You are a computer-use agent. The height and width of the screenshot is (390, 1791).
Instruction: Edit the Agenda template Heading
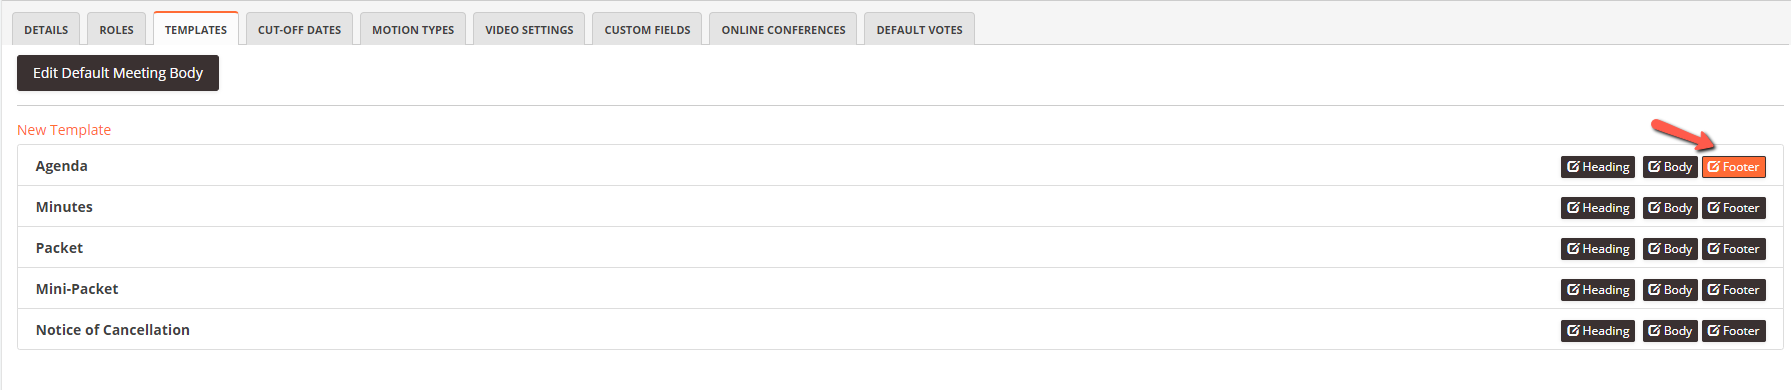pyautogui.click(x=1598, y=167)
